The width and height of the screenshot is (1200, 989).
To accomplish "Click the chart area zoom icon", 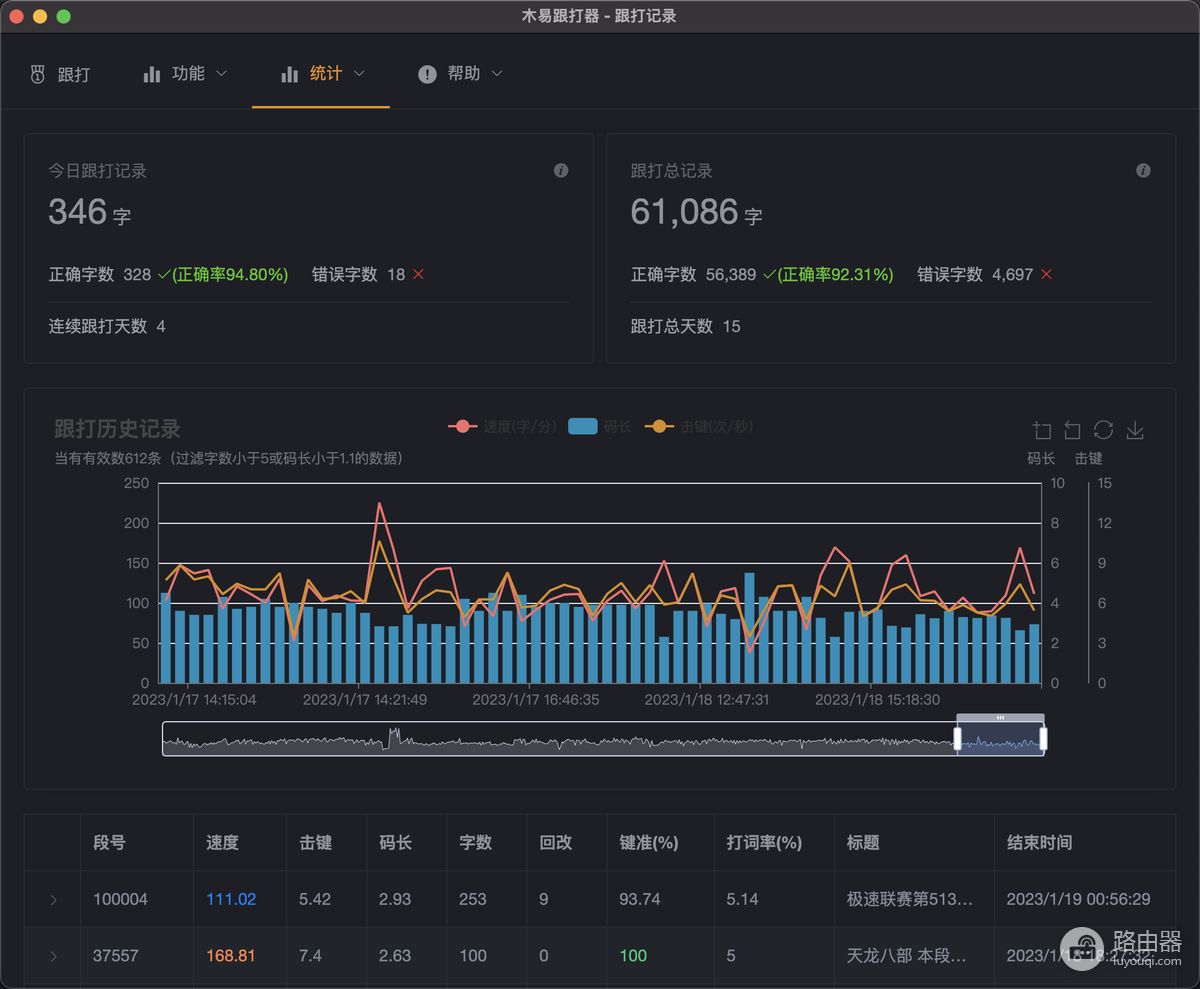I will (x=1042, y=430).
